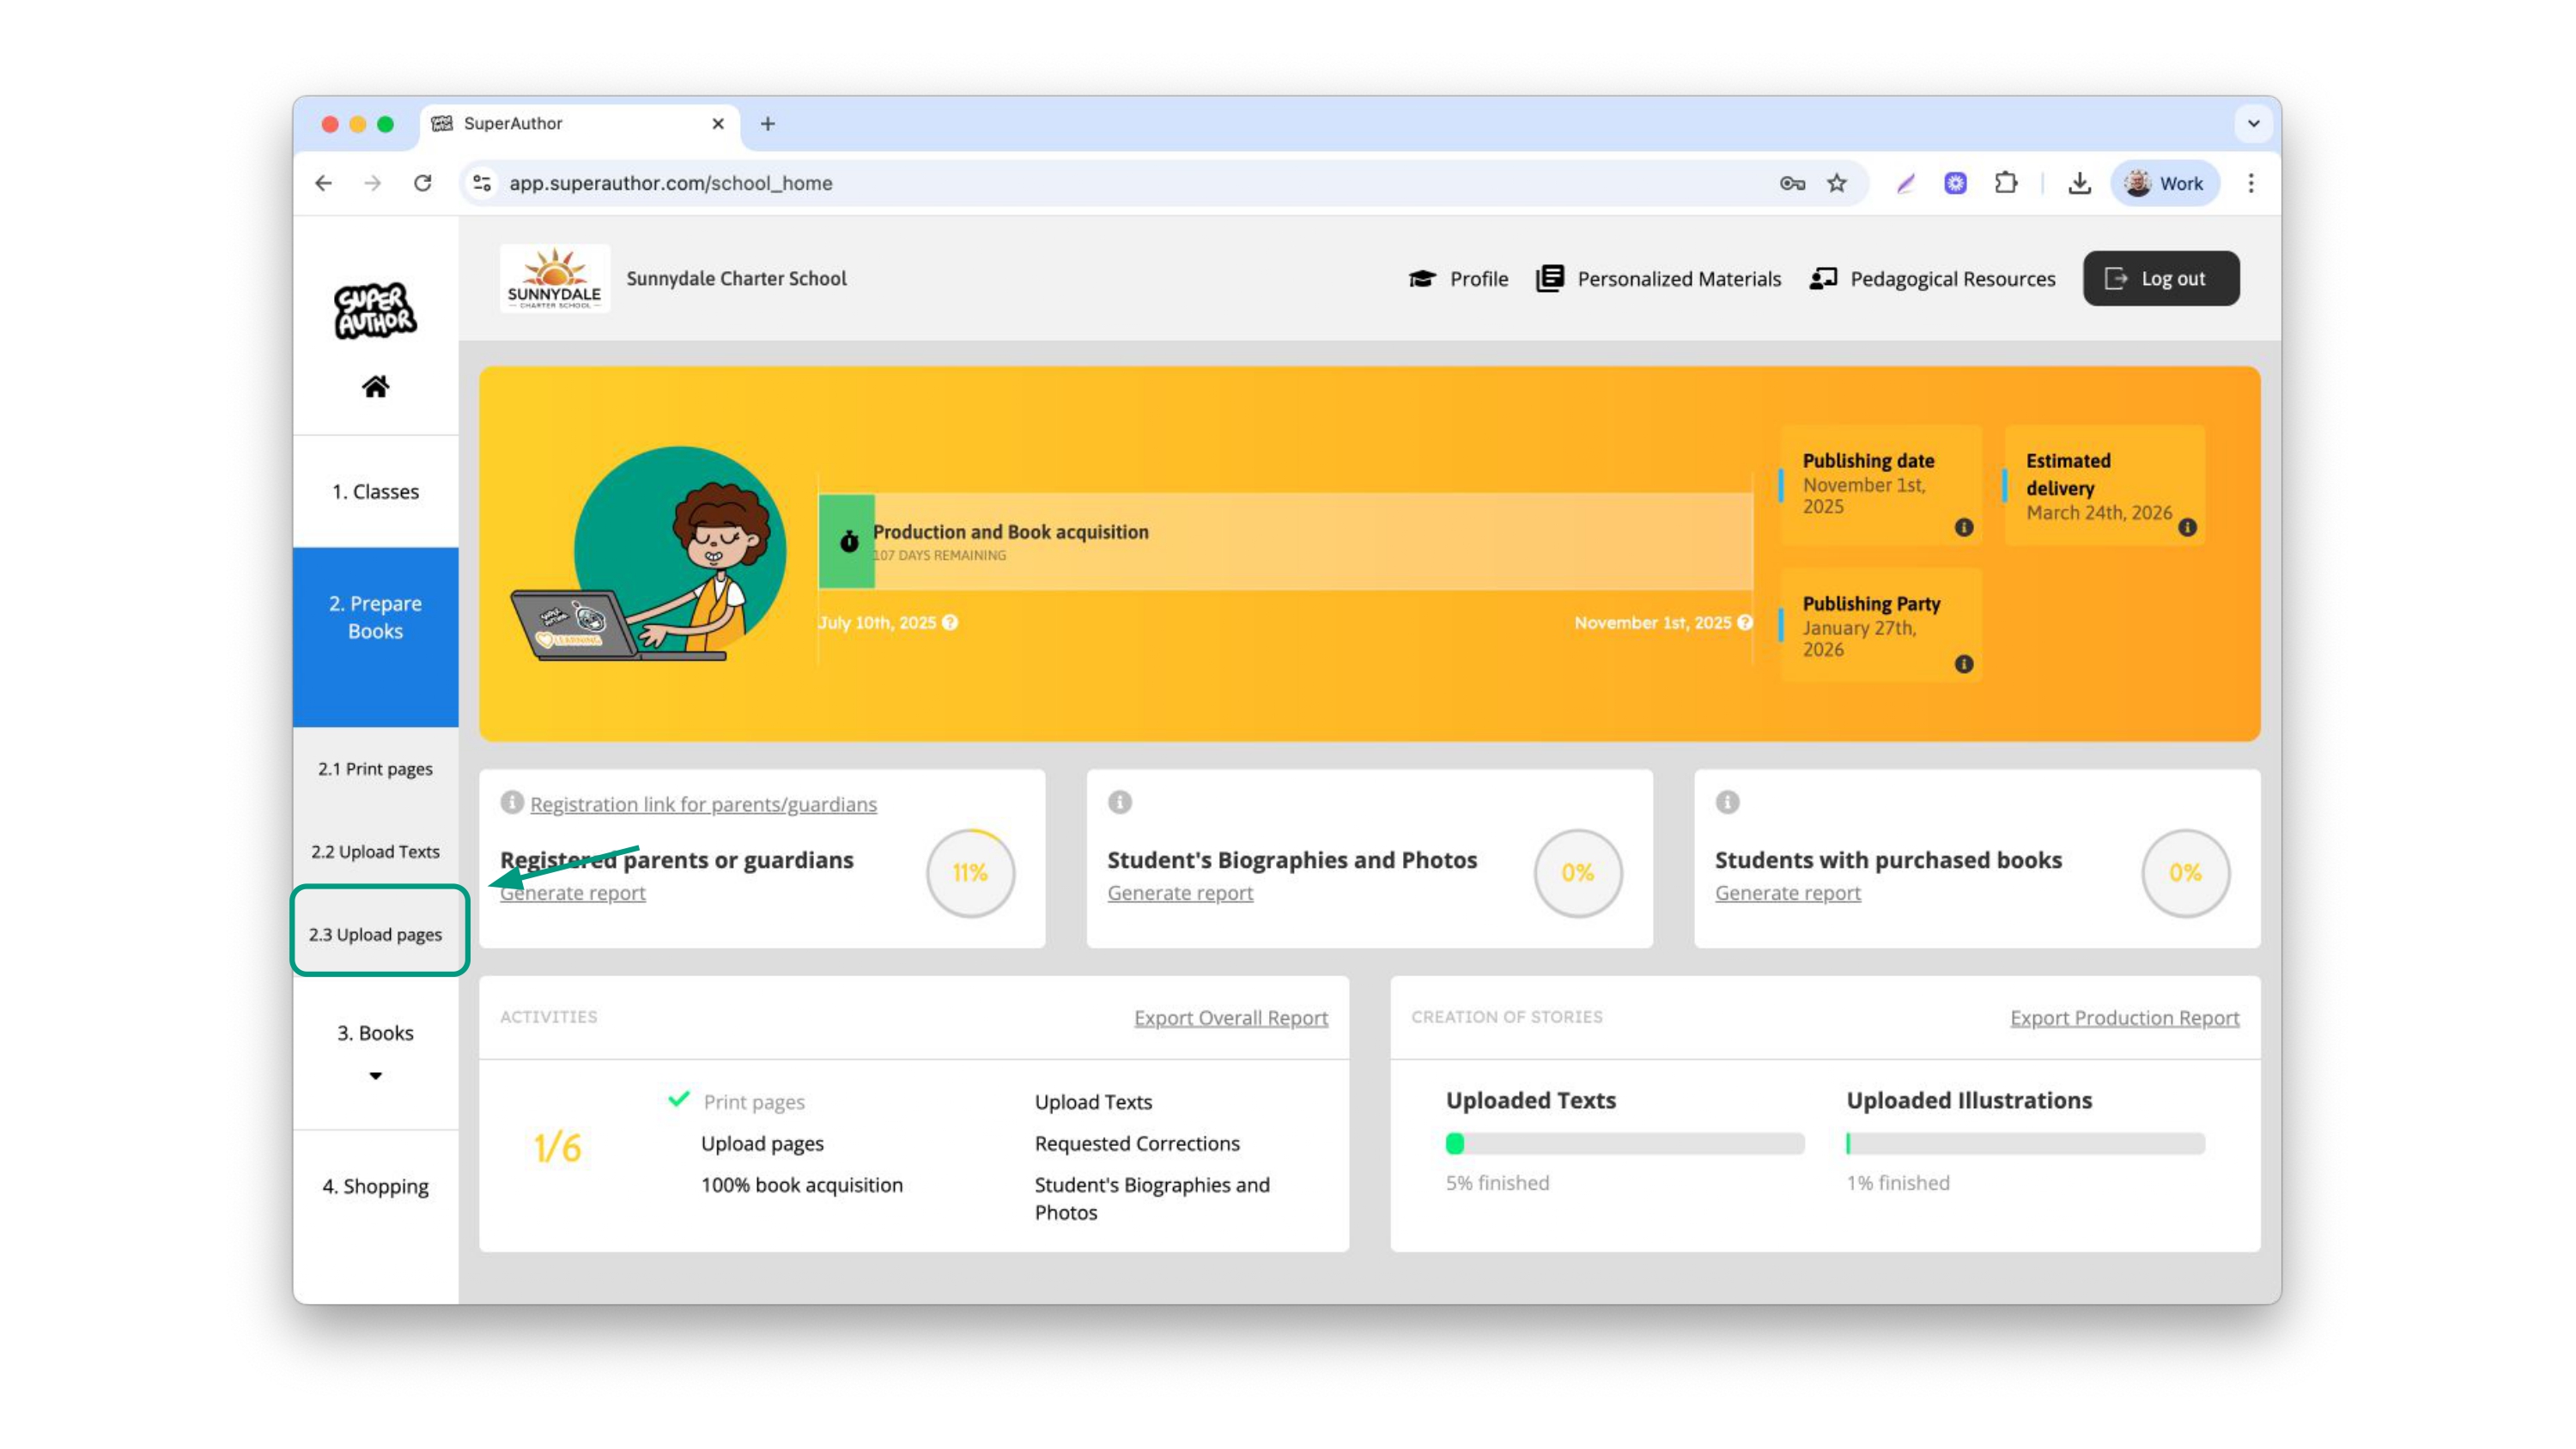The image size is (2576, 1449).
Task: Click the Upload Texts activity item
Action: point(1093,1102)
